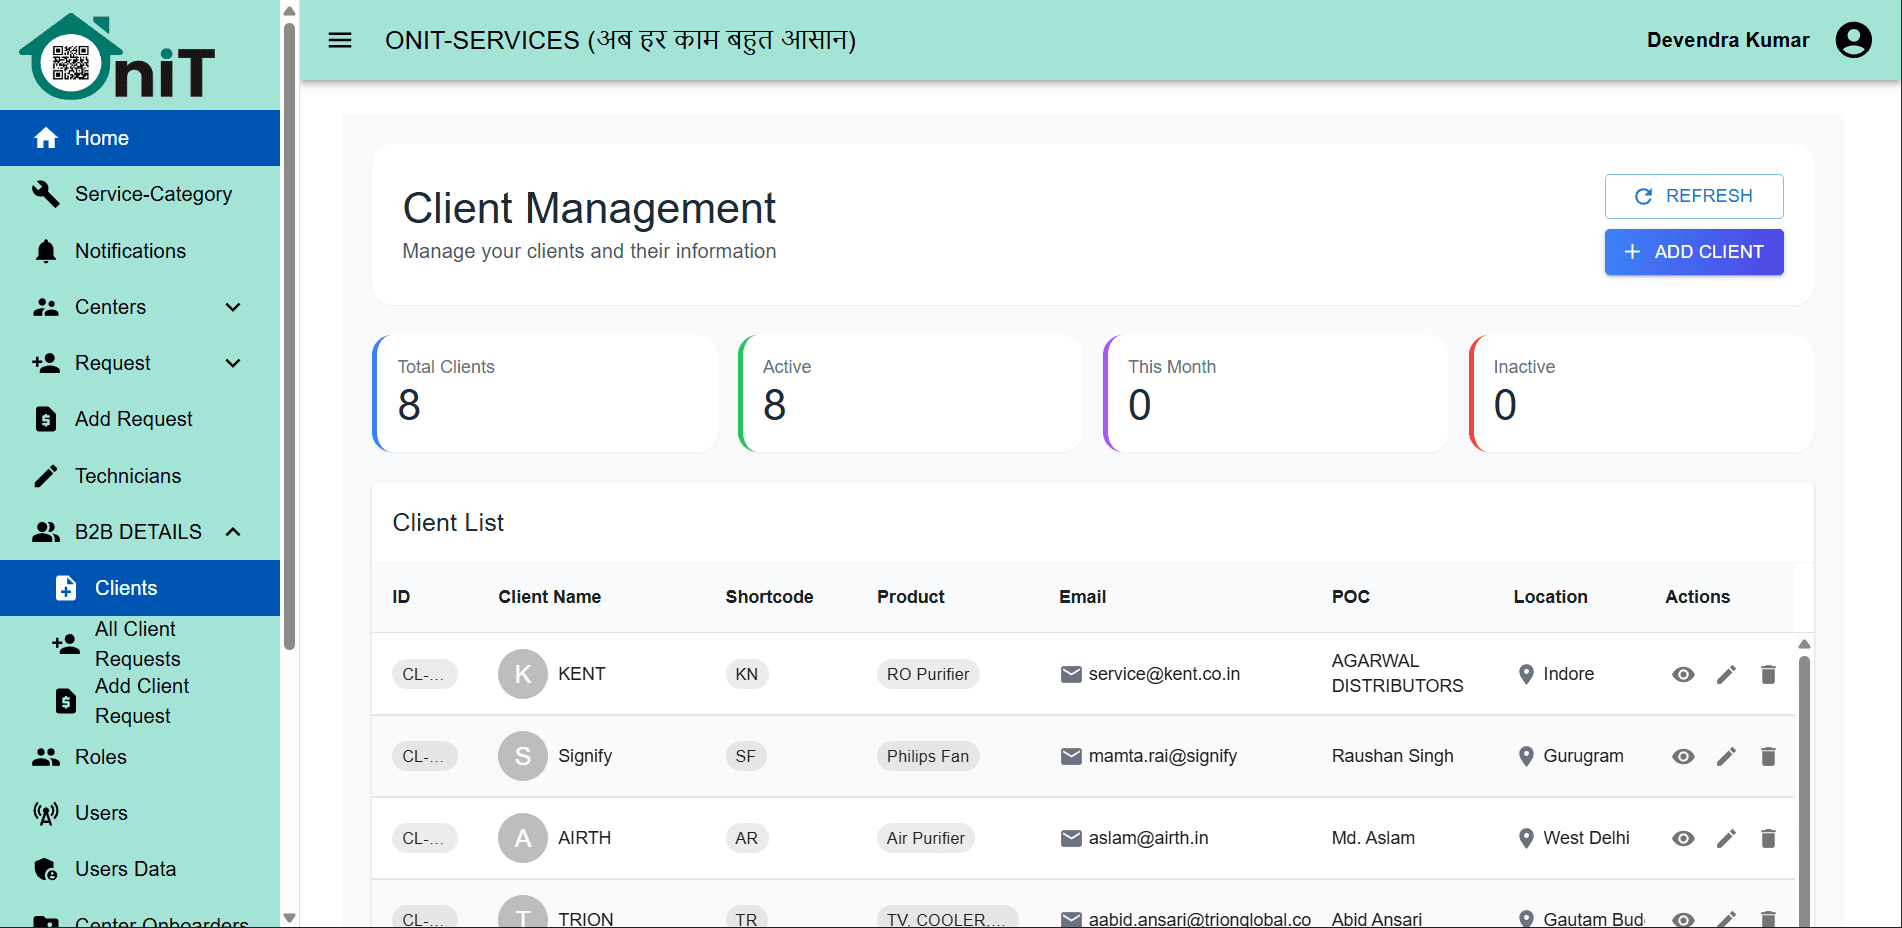Open Users Data page
The image size is (1902, 928).
pyautogui.click(x=140, y=869)
